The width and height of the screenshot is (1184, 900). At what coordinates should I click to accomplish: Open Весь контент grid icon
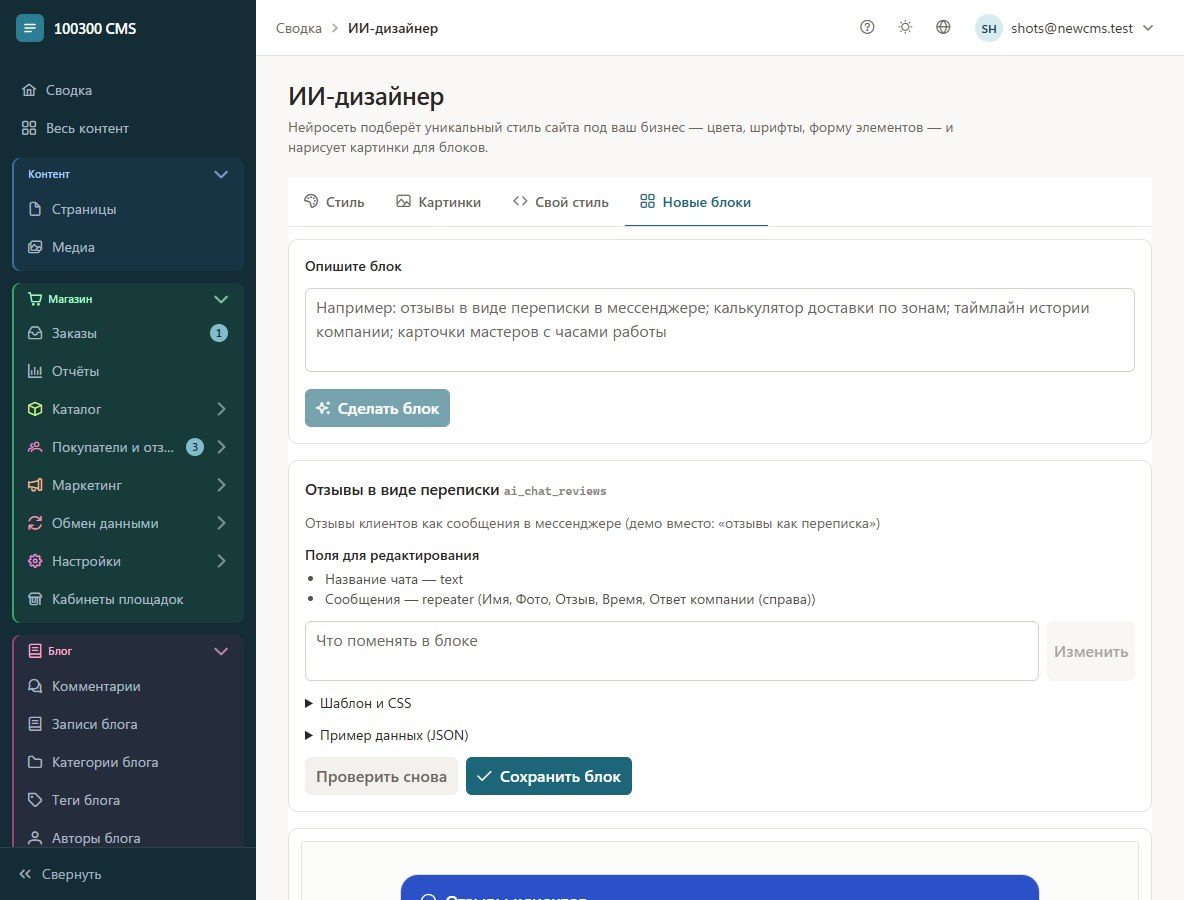29,128
